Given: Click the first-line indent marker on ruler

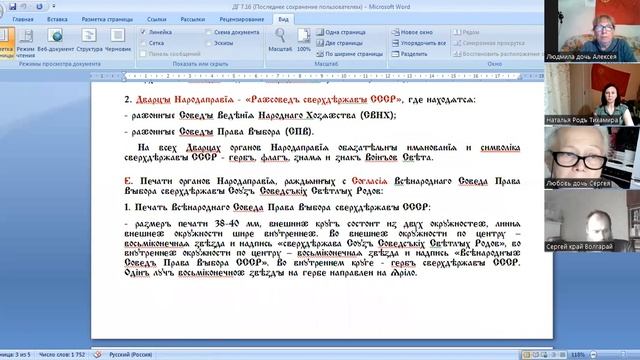Looking at the screenshot, I should pos(124,74).
